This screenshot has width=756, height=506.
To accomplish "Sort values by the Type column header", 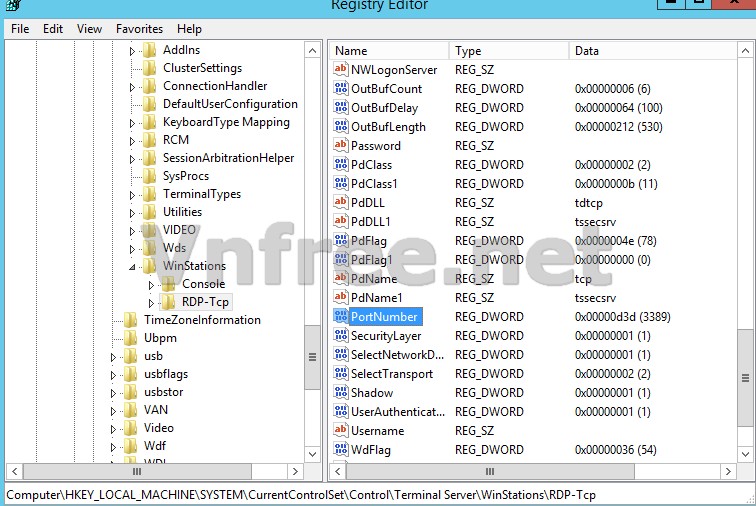I will click(509, 51).
